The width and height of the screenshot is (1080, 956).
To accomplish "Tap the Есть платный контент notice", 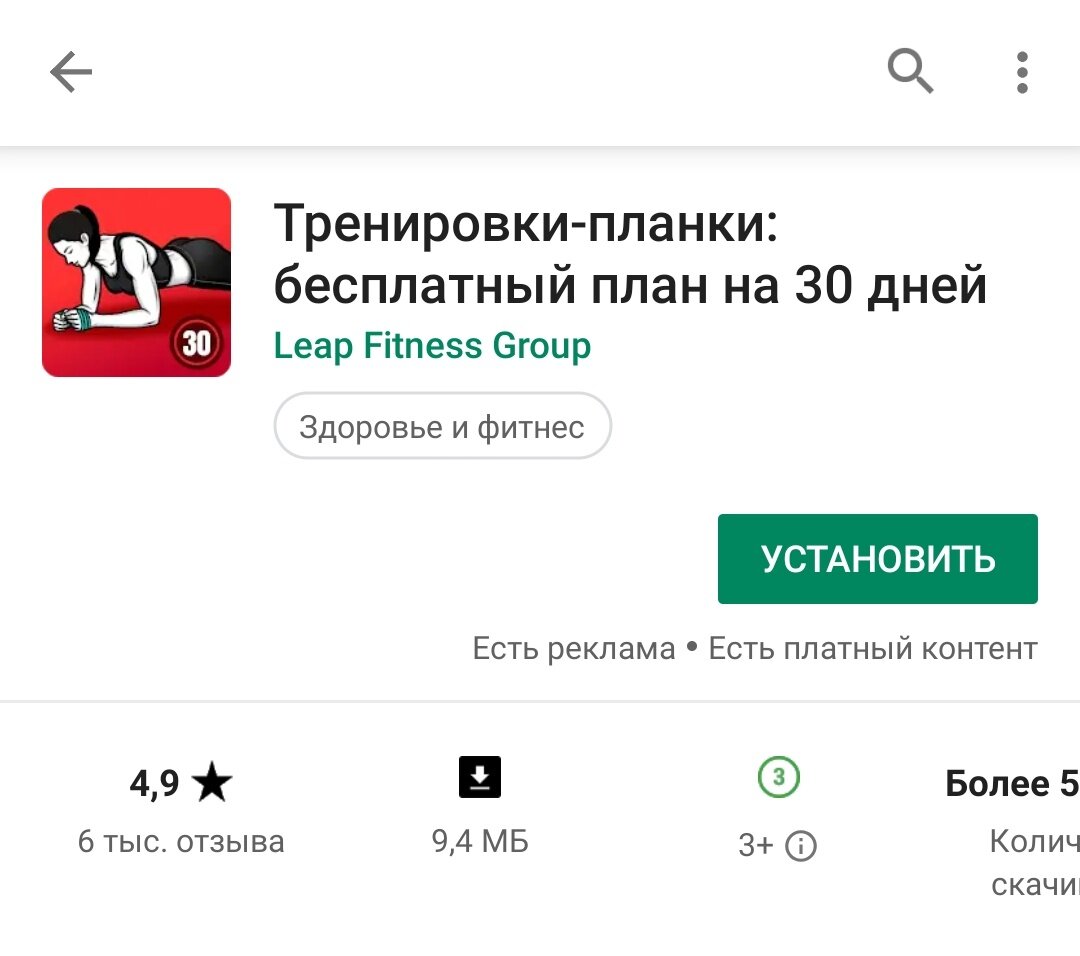I will tap(873, 649).
